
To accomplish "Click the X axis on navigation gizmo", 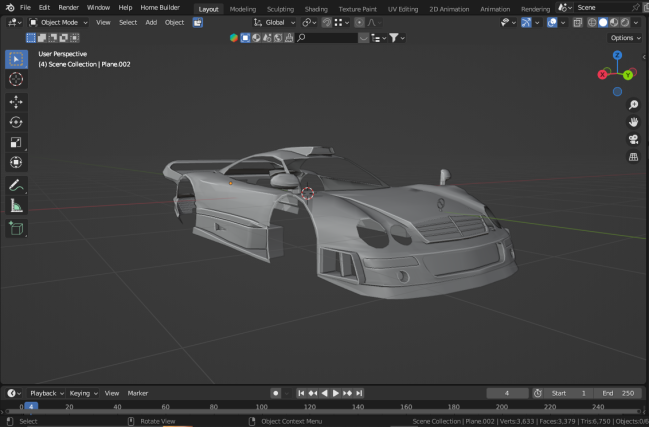I will coord(602,74).
